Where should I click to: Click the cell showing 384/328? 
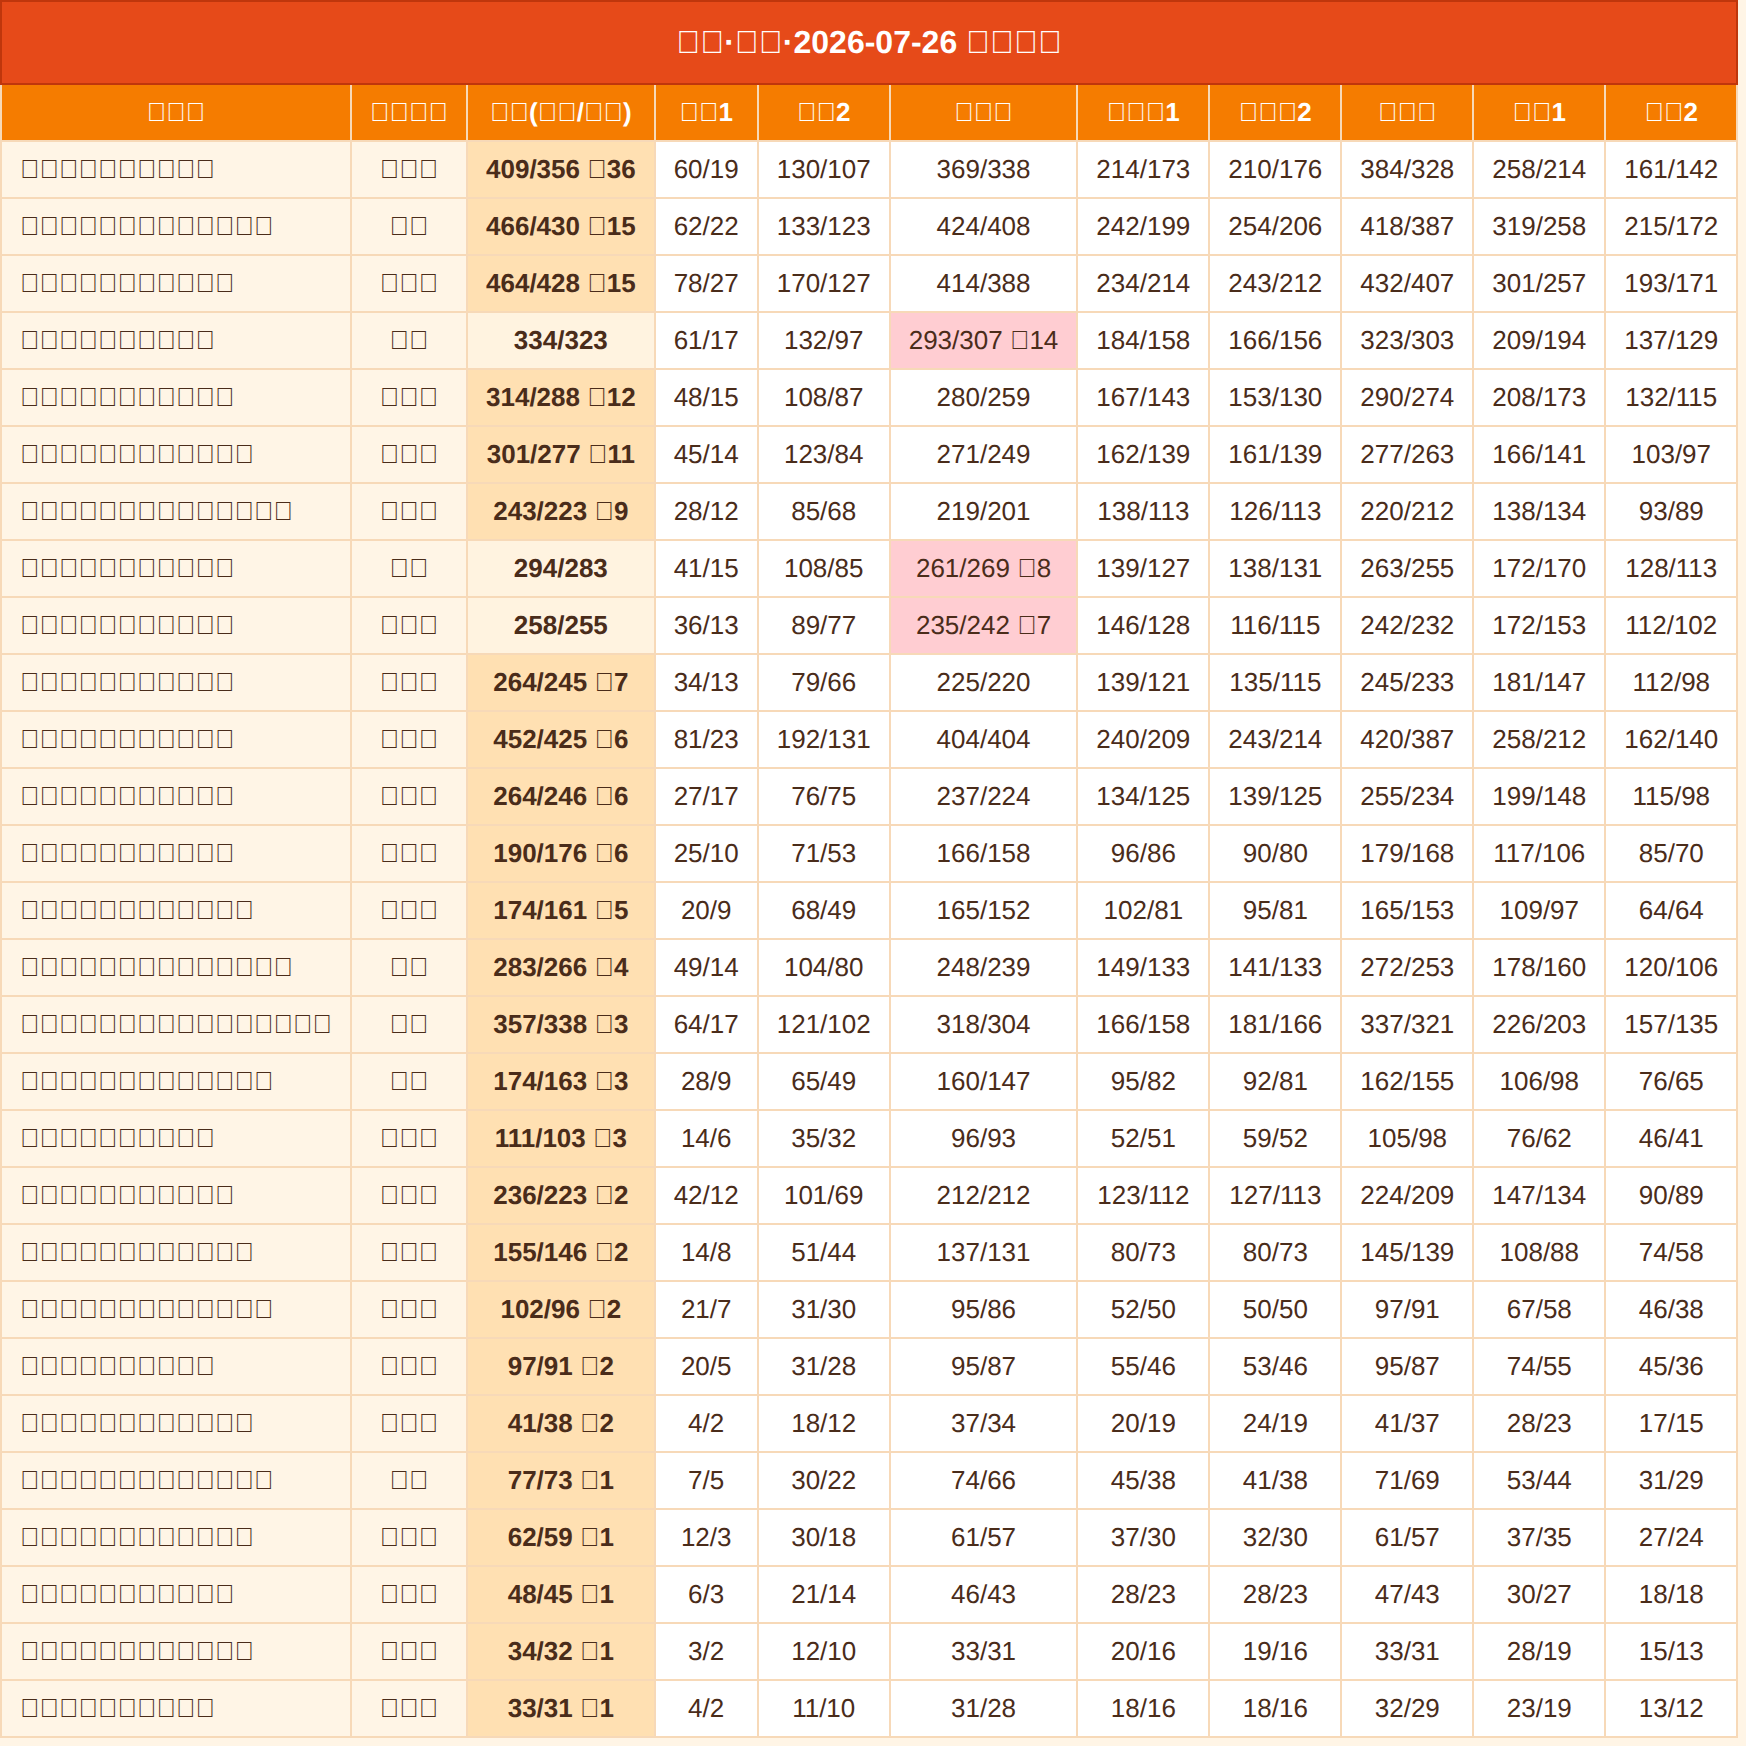[x=1407, y=169]
